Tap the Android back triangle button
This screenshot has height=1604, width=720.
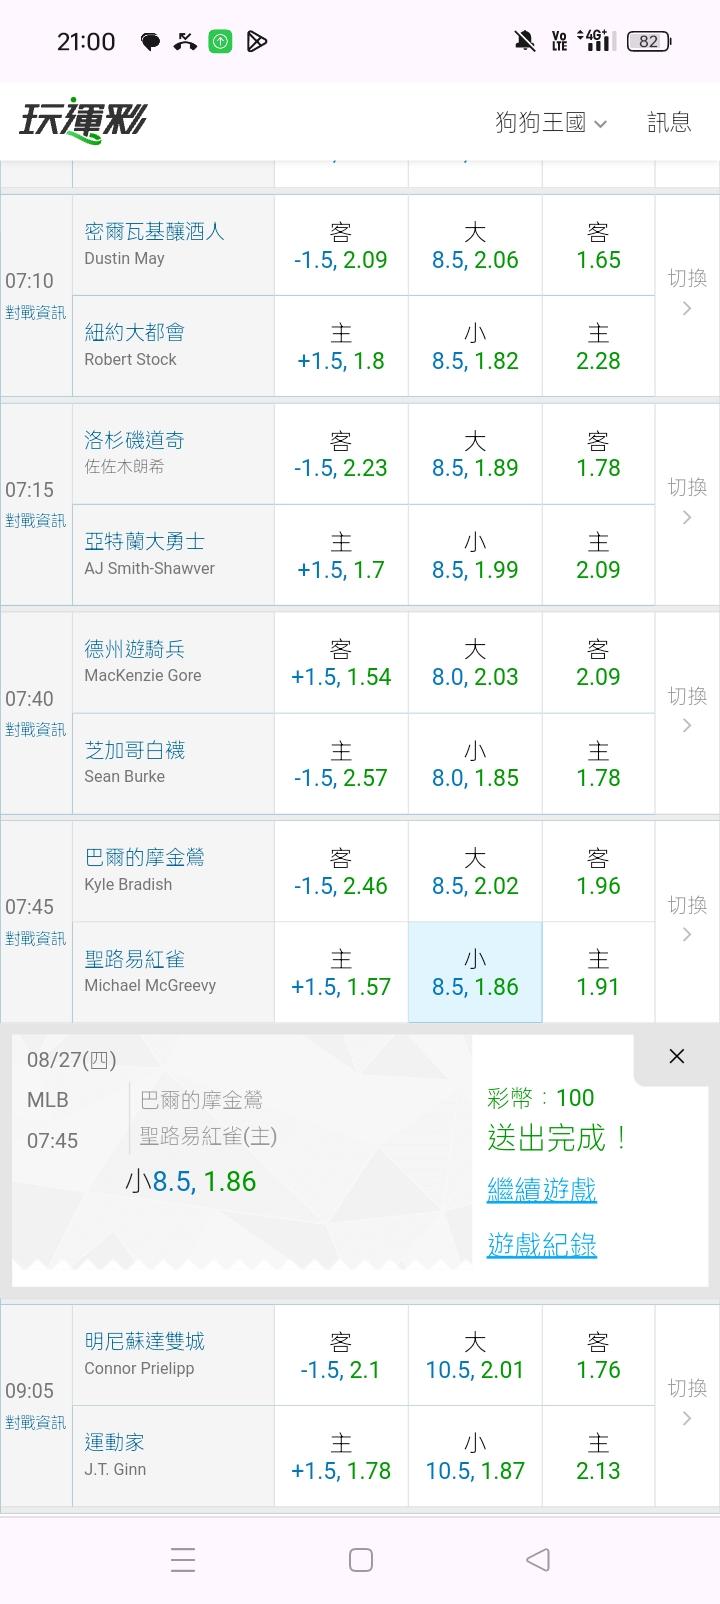538,1559
